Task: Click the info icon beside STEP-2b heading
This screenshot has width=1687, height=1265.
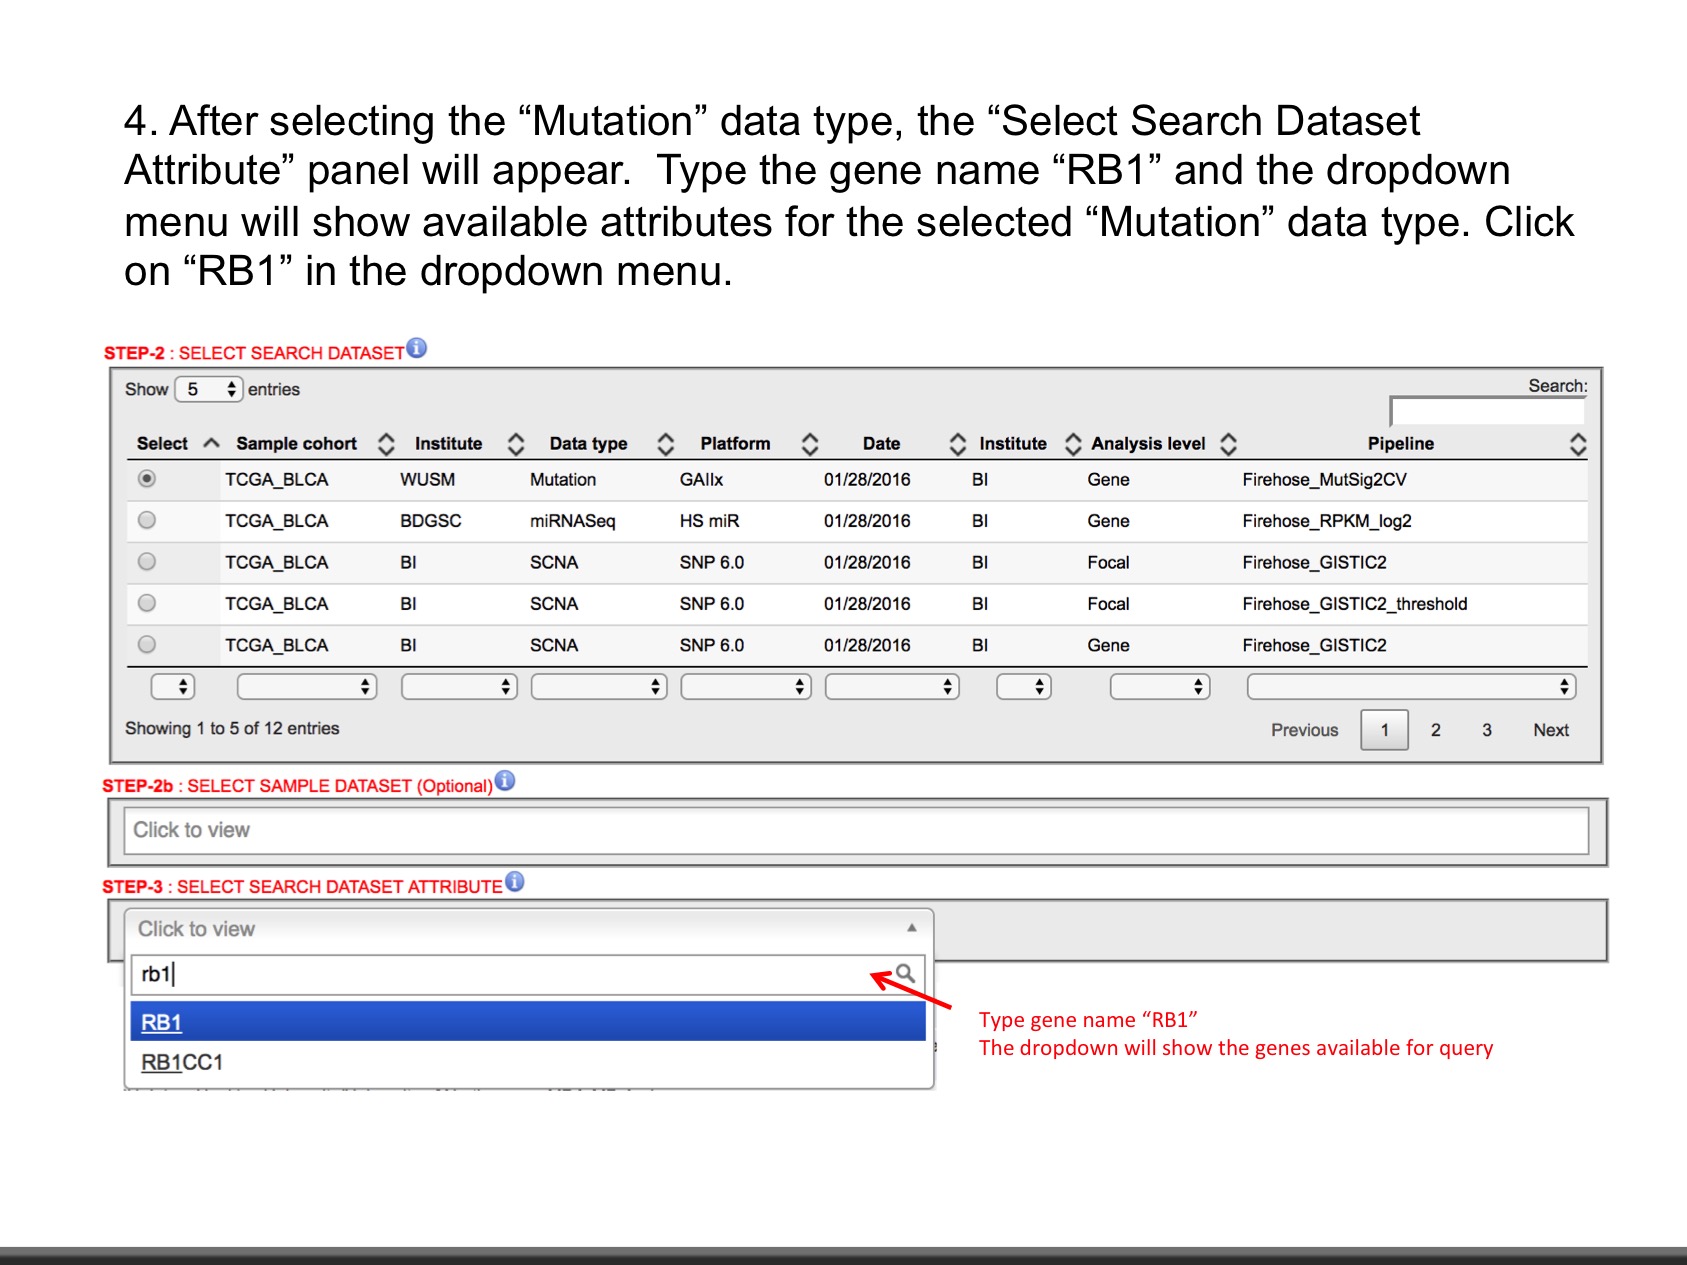Action: click(505, 781)
